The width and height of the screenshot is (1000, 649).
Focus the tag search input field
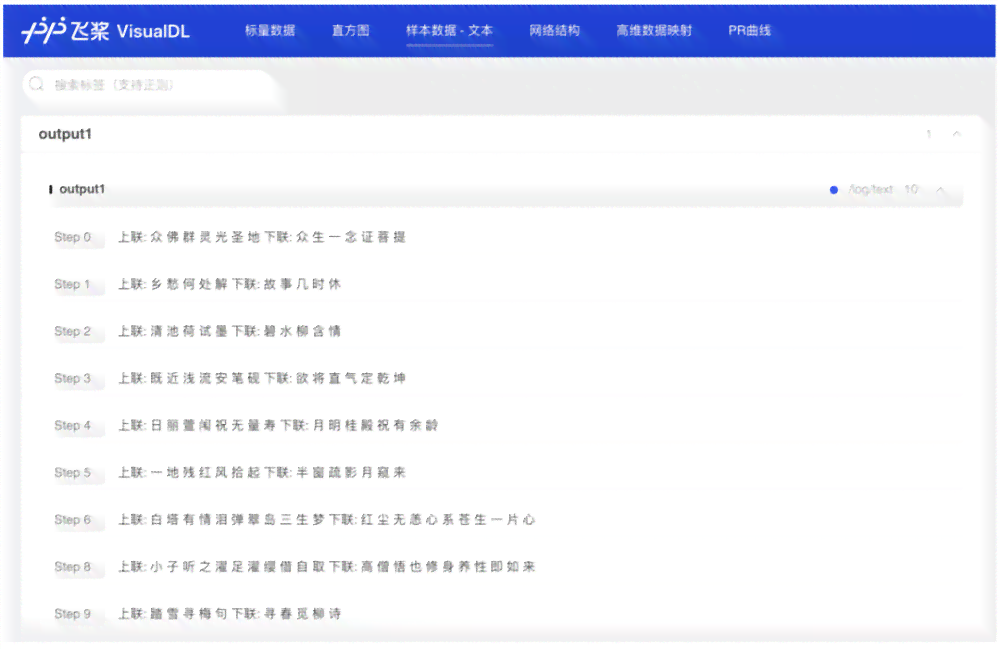pyautogui.click(x=151, y=85)
